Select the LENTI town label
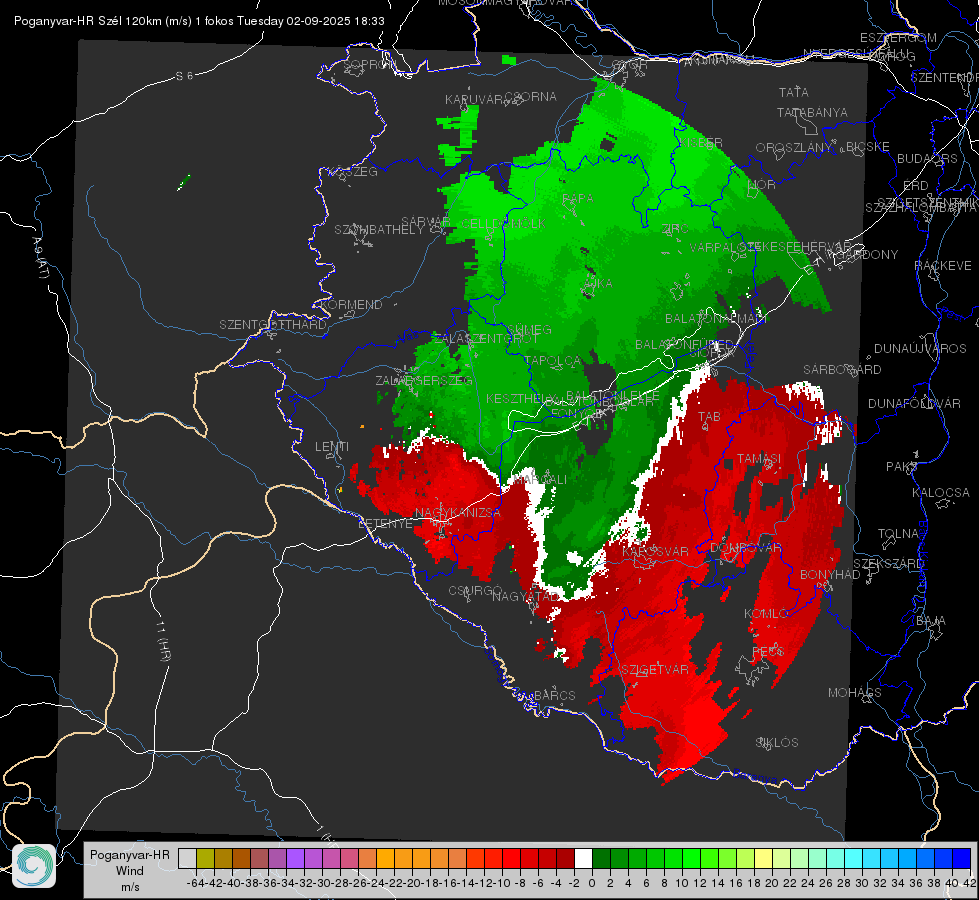The height and width of the screenshot is (900, 979). click(x=332, y=447)
